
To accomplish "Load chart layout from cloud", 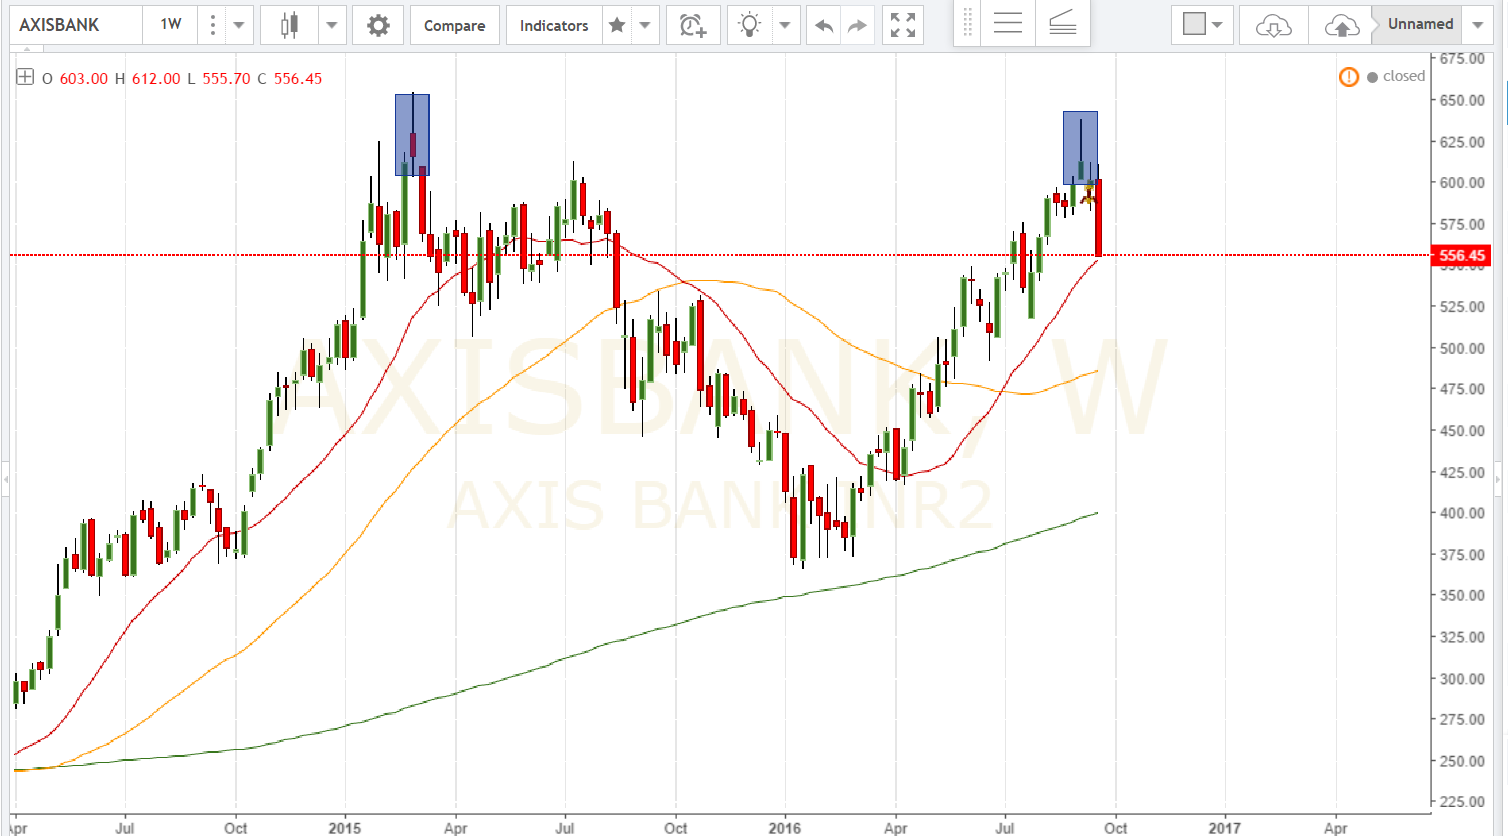I will [1273, 25].
